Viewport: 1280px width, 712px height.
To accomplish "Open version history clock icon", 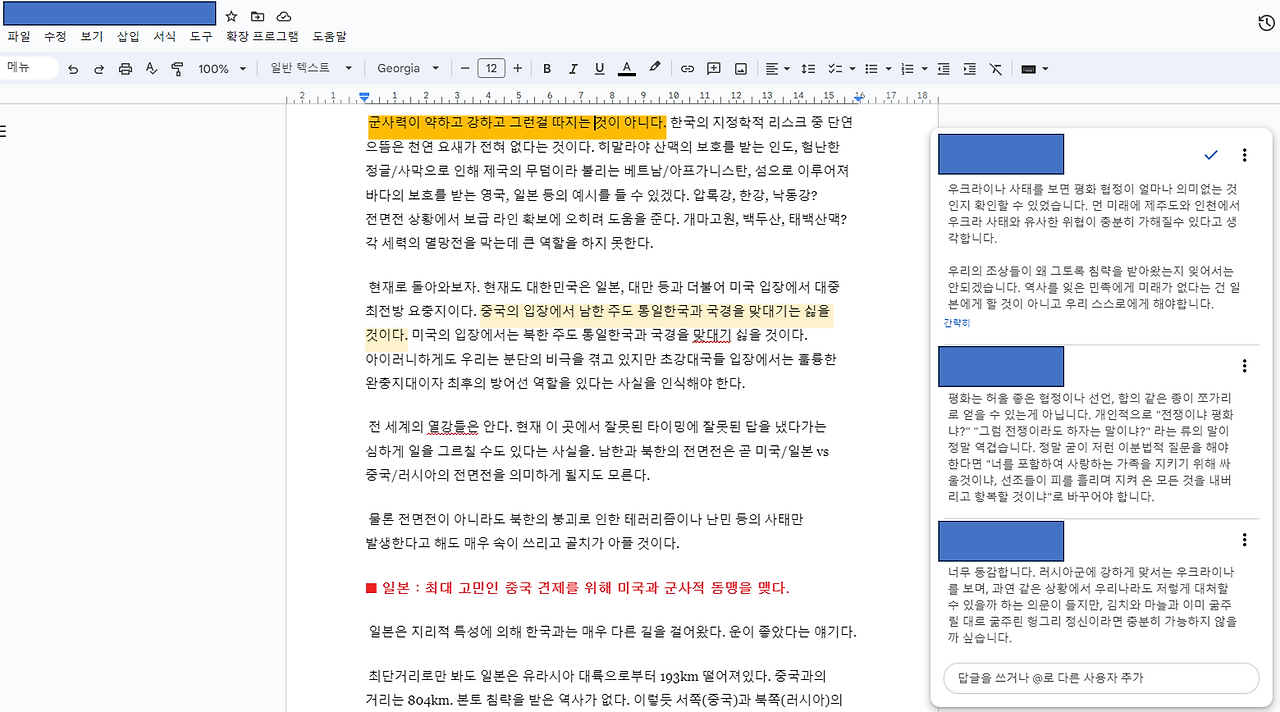I will click(x=1265, y=23).
